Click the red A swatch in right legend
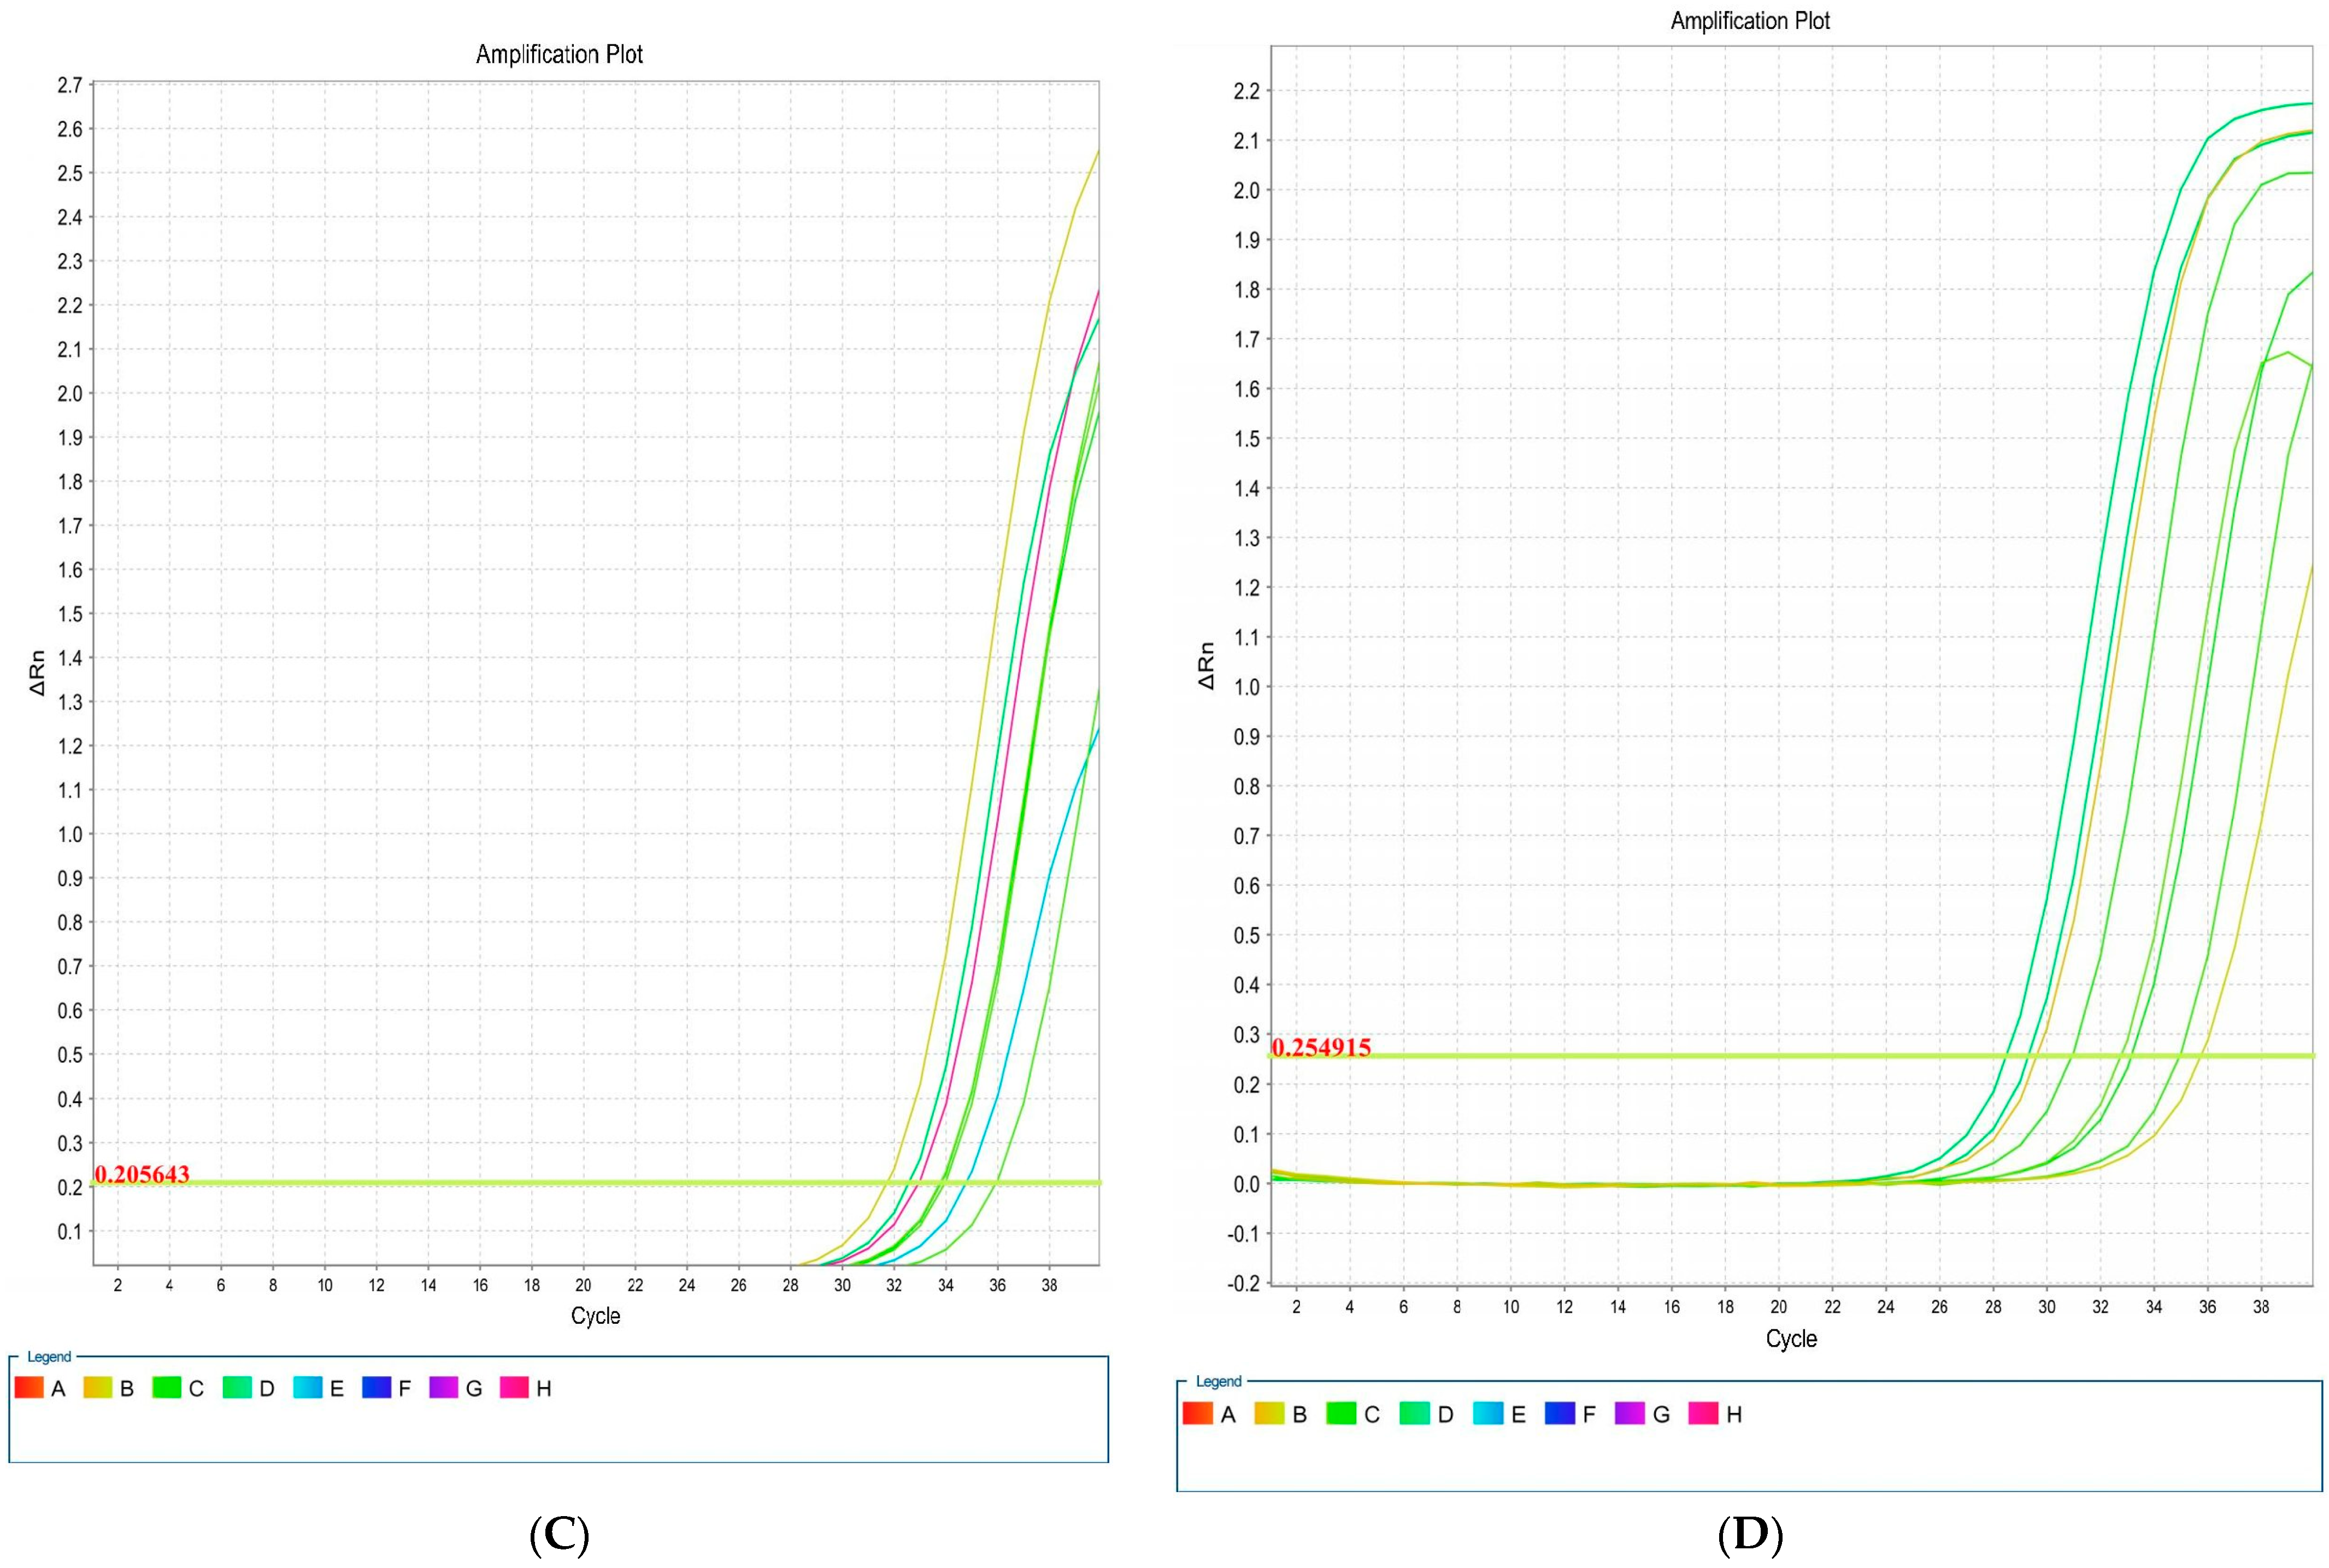 (x=1197, y=1414)
